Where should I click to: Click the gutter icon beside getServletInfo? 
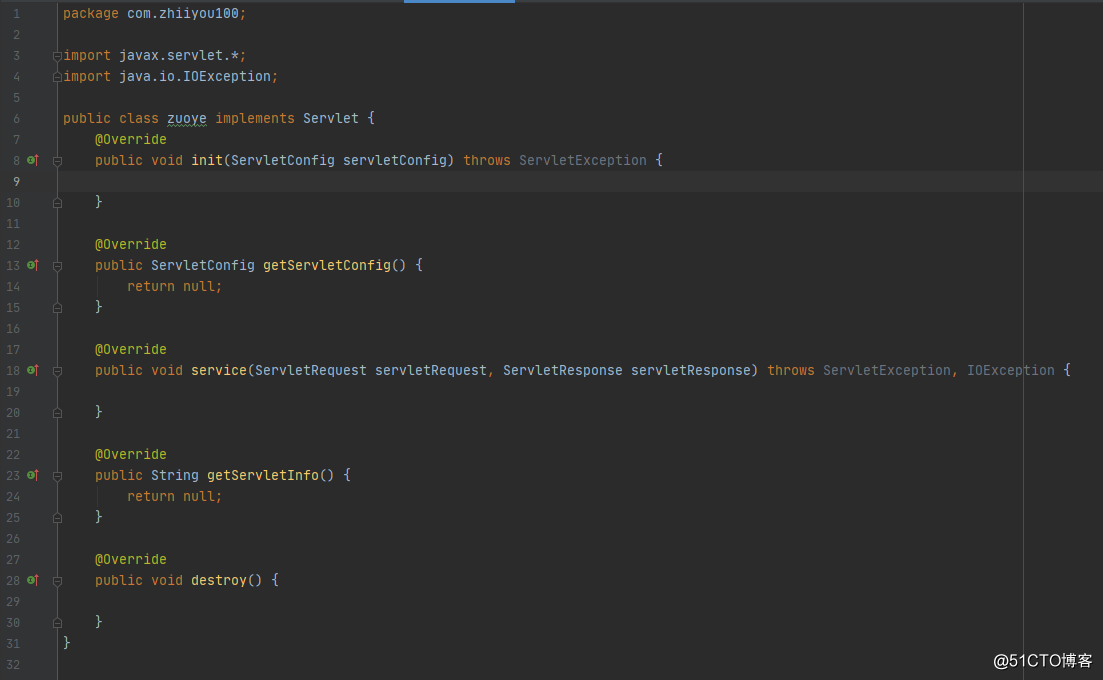point(32,475)
